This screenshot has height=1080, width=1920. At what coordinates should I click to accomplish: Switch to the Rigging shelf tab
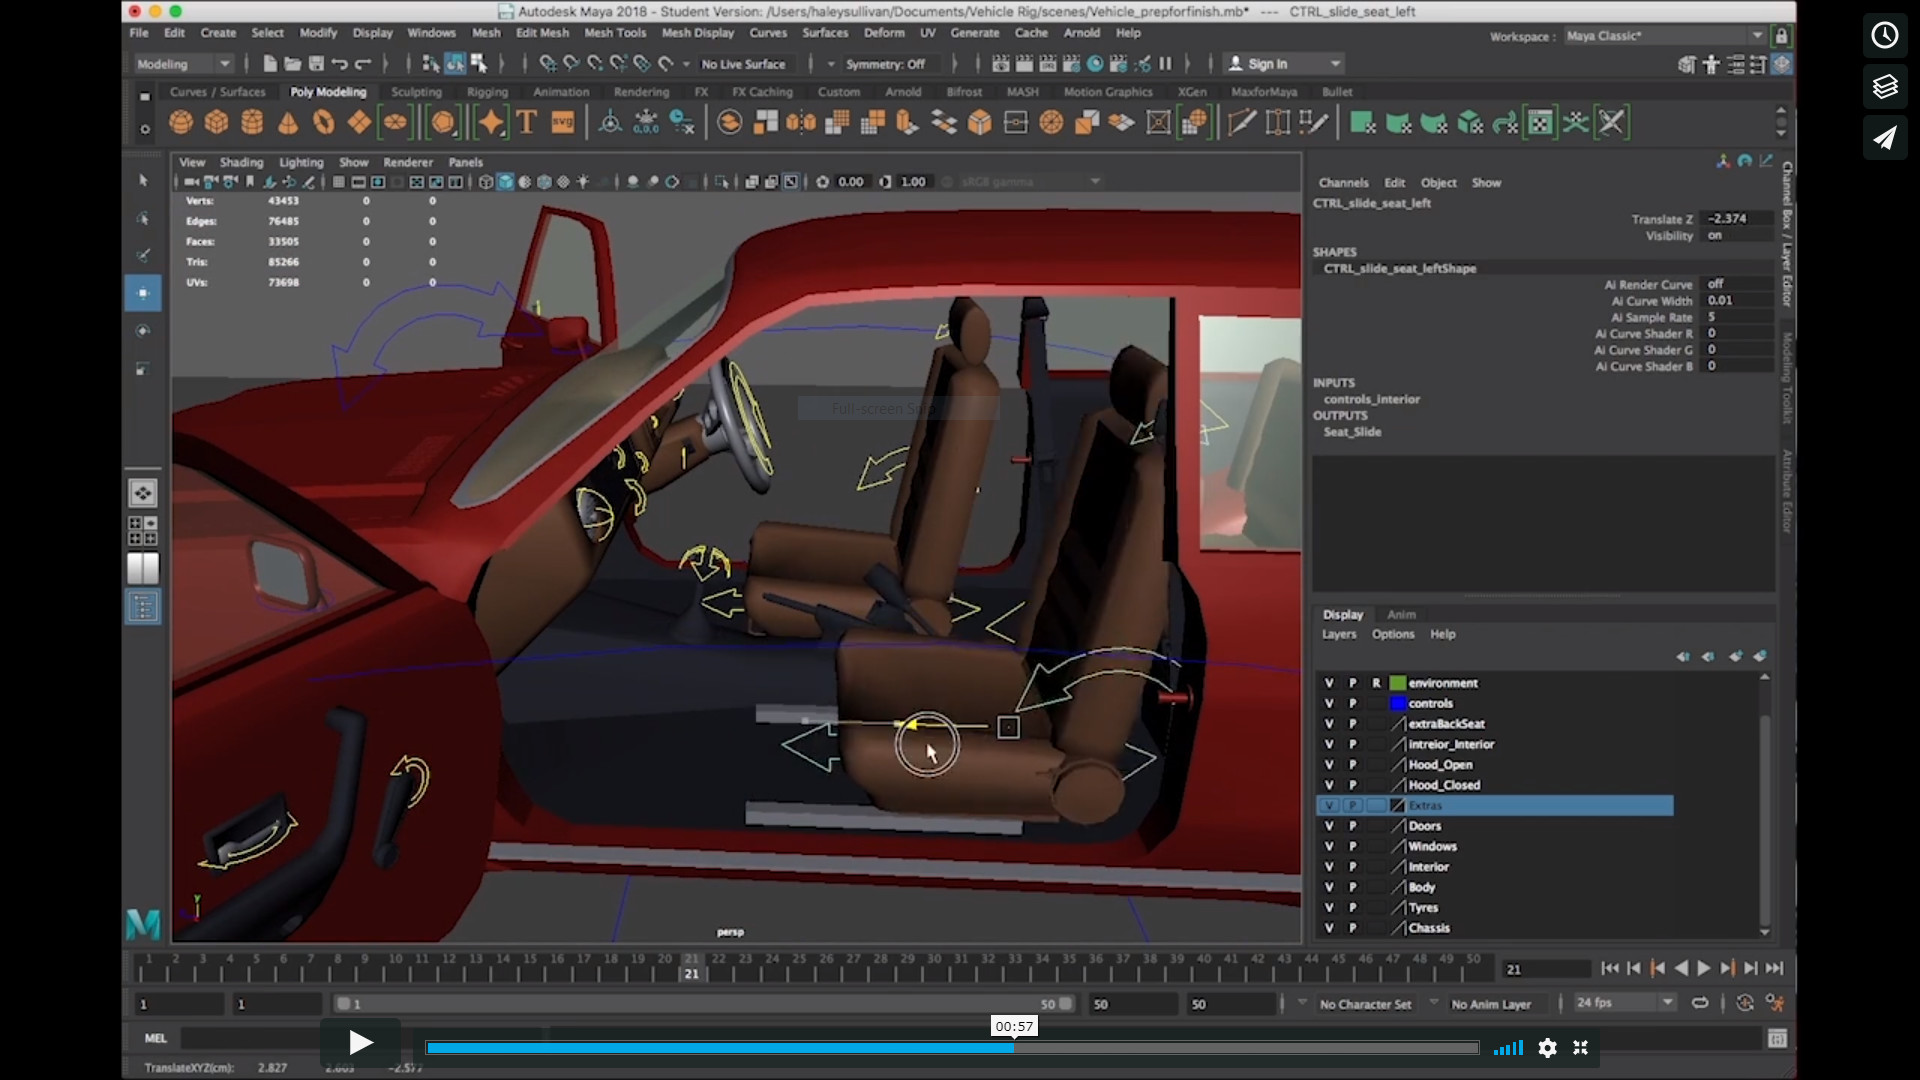[x=488, y=91]
